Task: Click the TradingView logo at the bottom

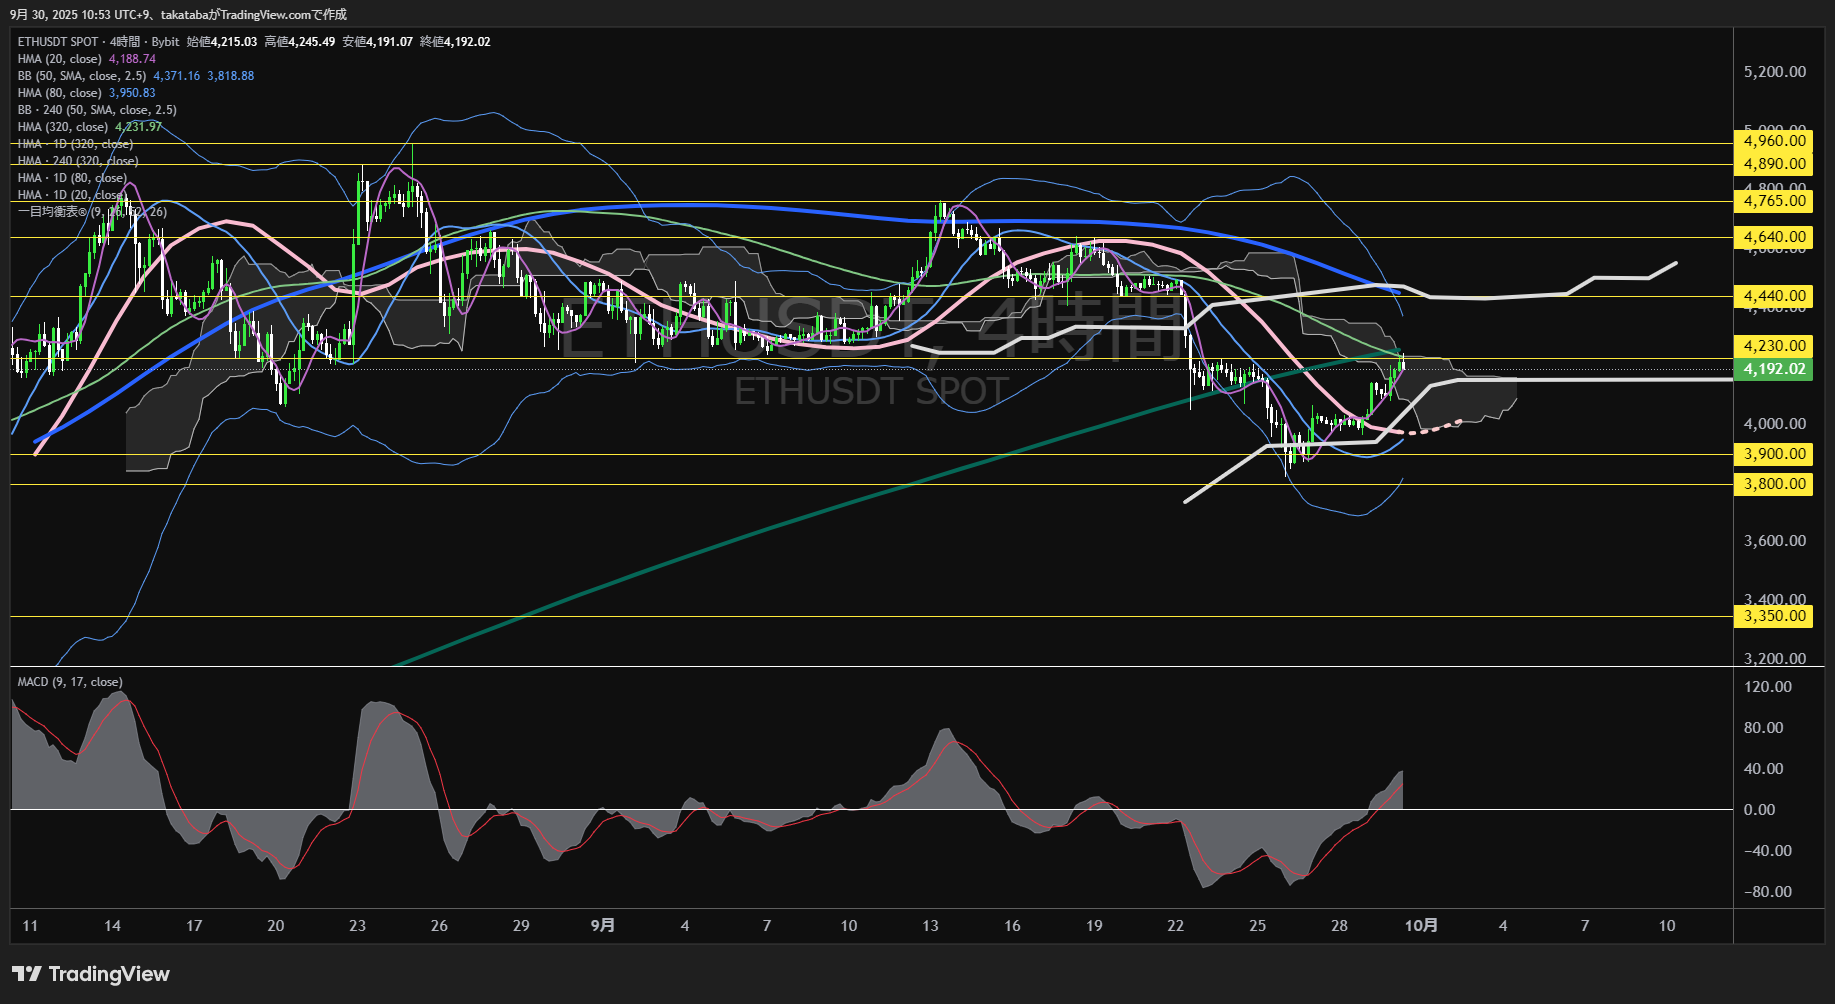Action: (x=91, y=974)
